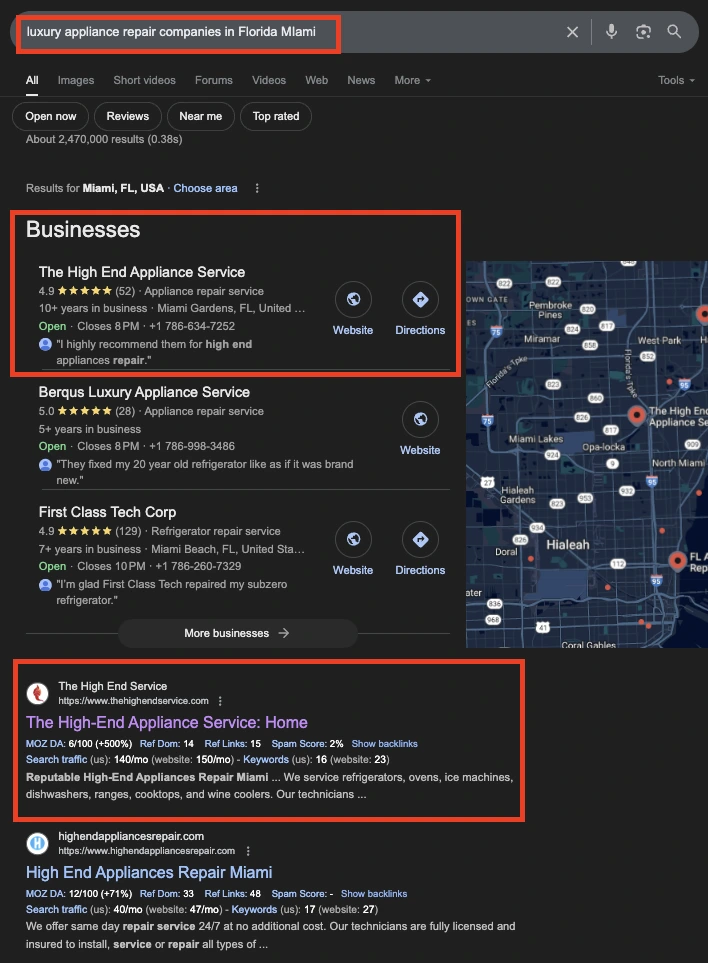Viewport: 708px width, 963px height.
Task: Get directions to The High End Appliance Service
Action: [x=420, y=299]
